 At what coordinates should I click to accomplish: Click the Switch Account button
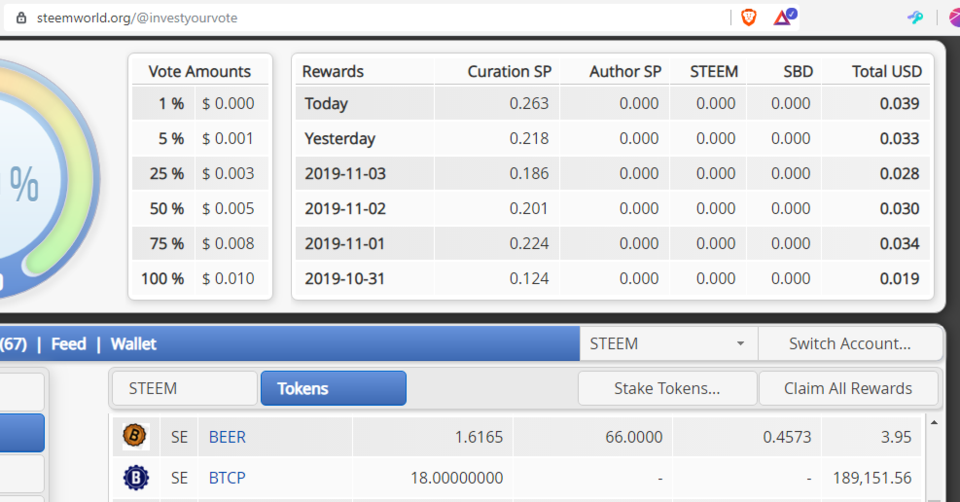[849, 344]
